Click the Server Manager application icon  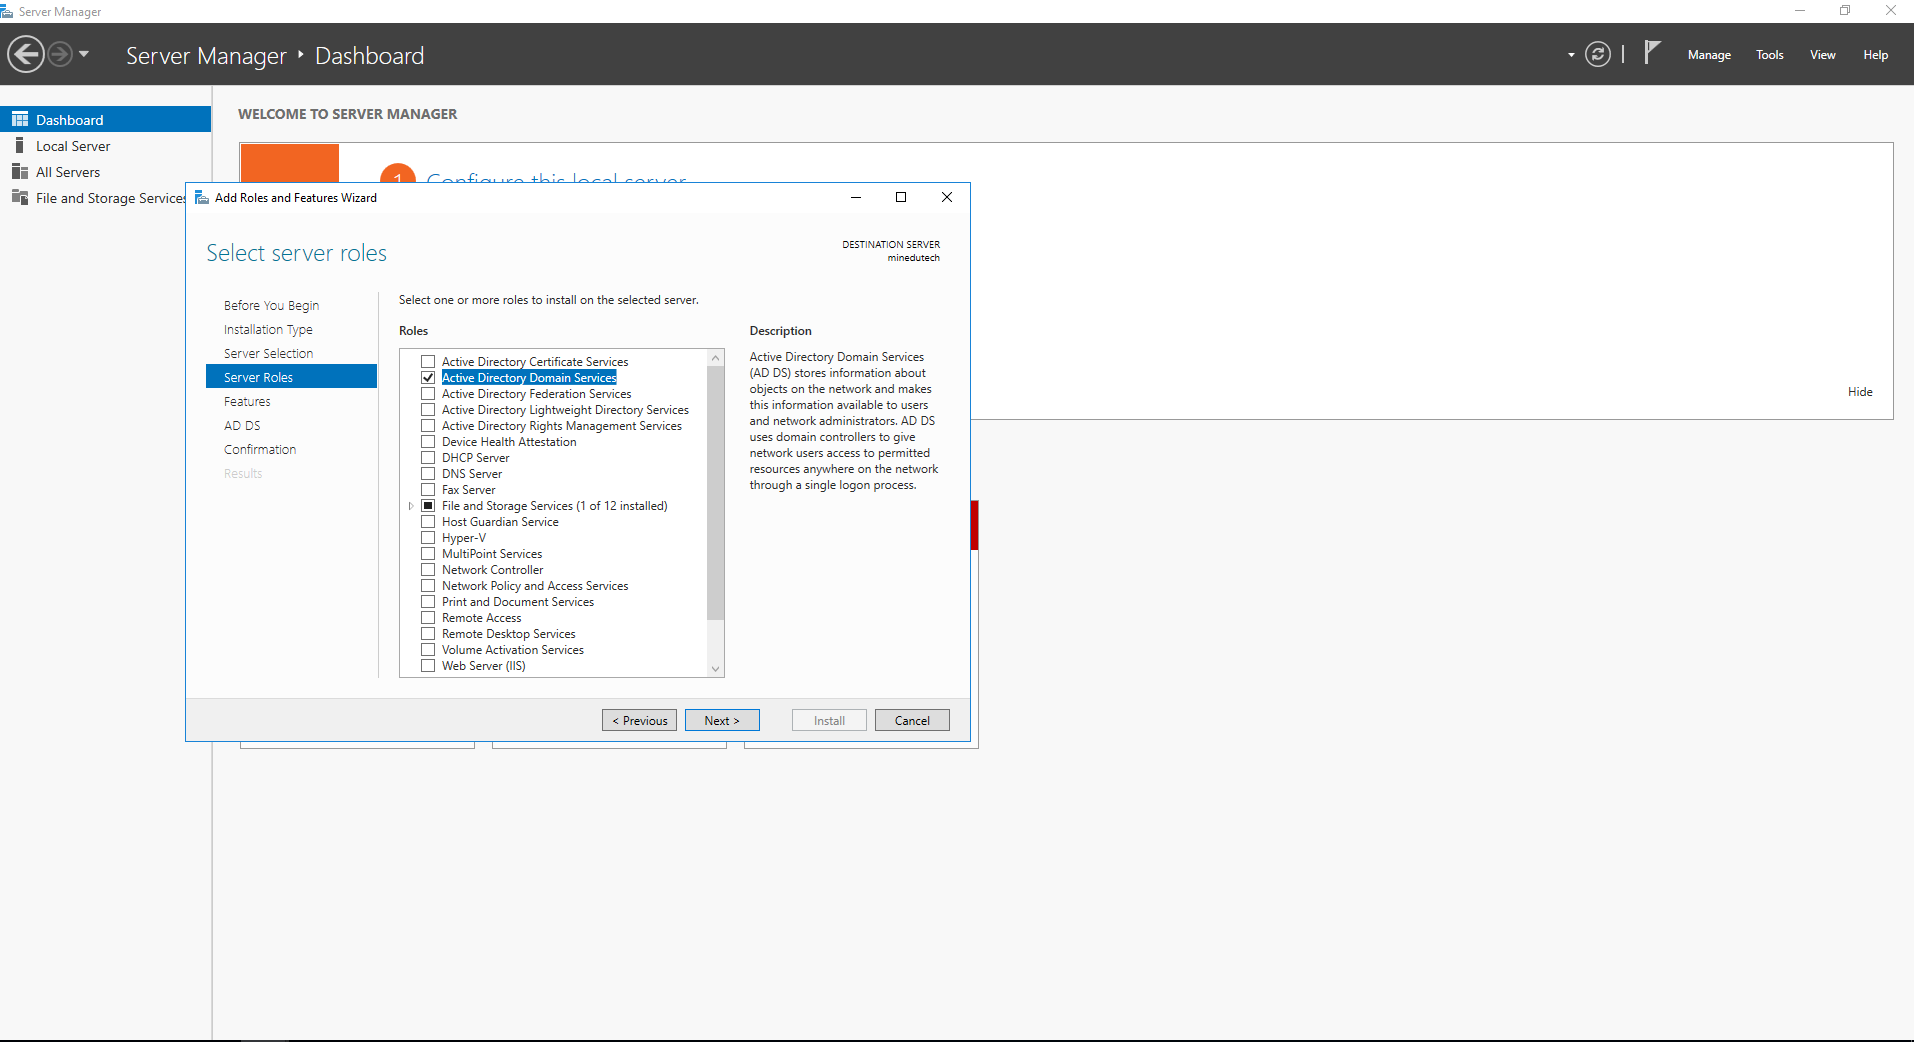coord(8,10)
